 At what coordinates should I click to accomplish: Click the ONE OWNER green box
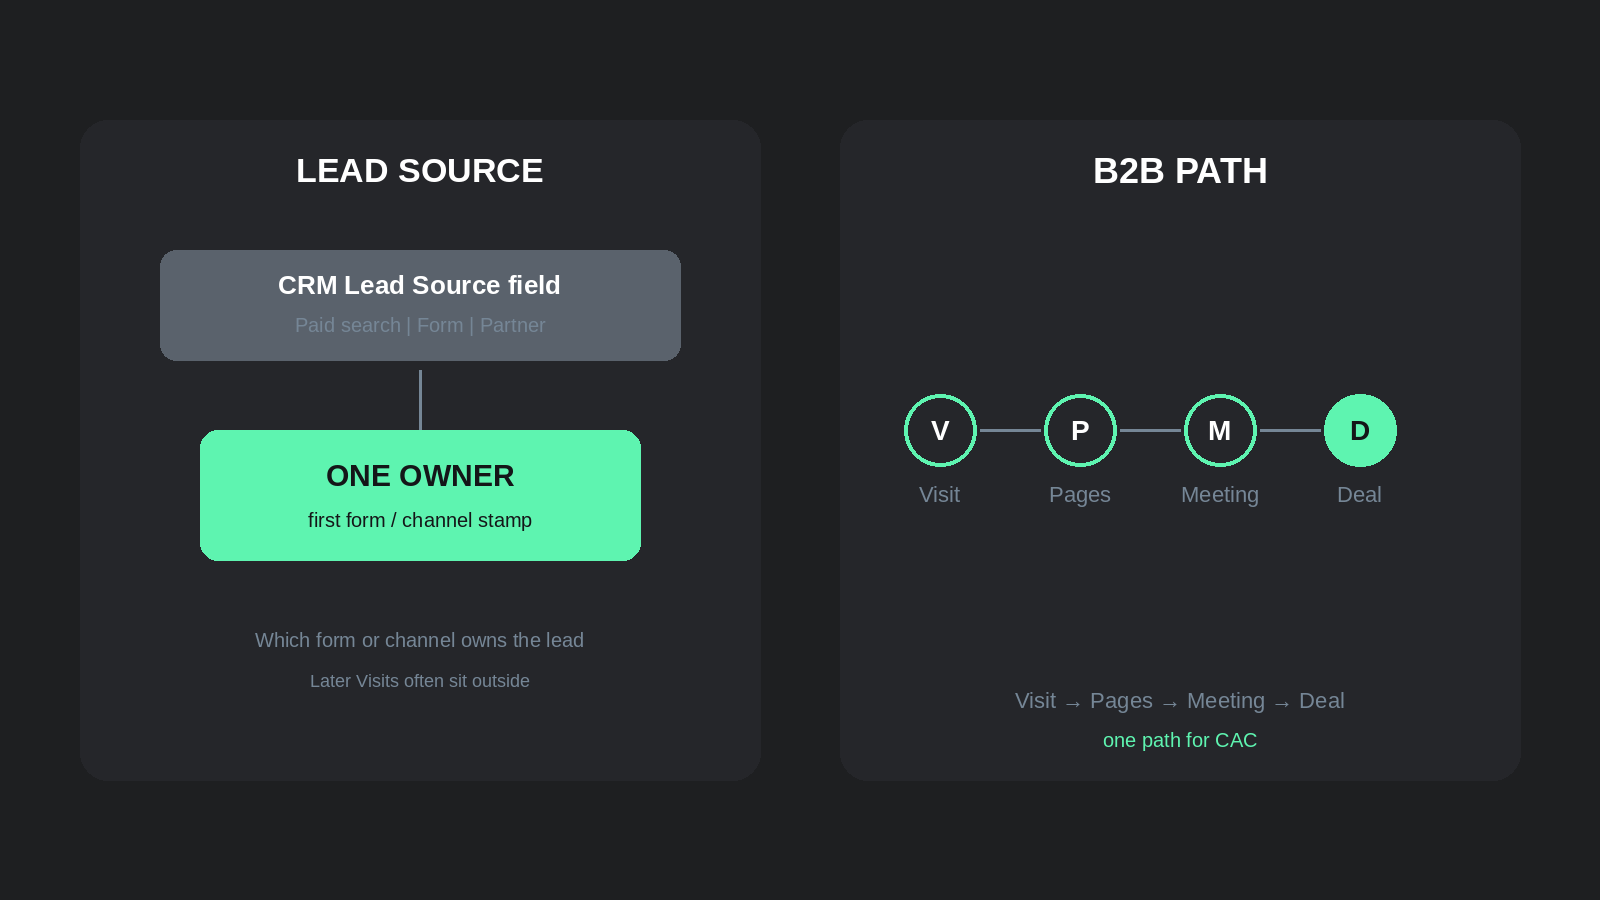click(x=420, y=495)
